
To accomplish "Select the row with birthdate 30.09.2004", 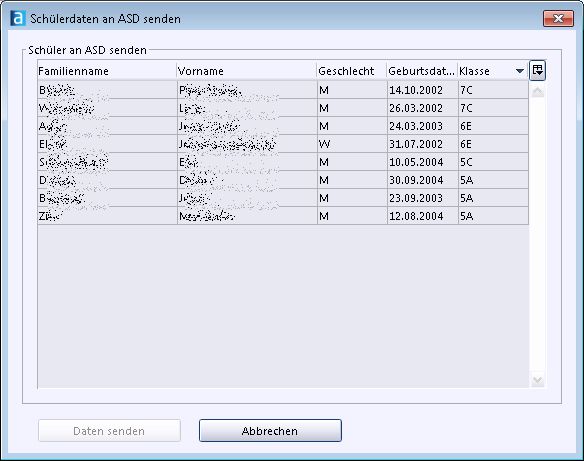I will [x=283, y=180].
